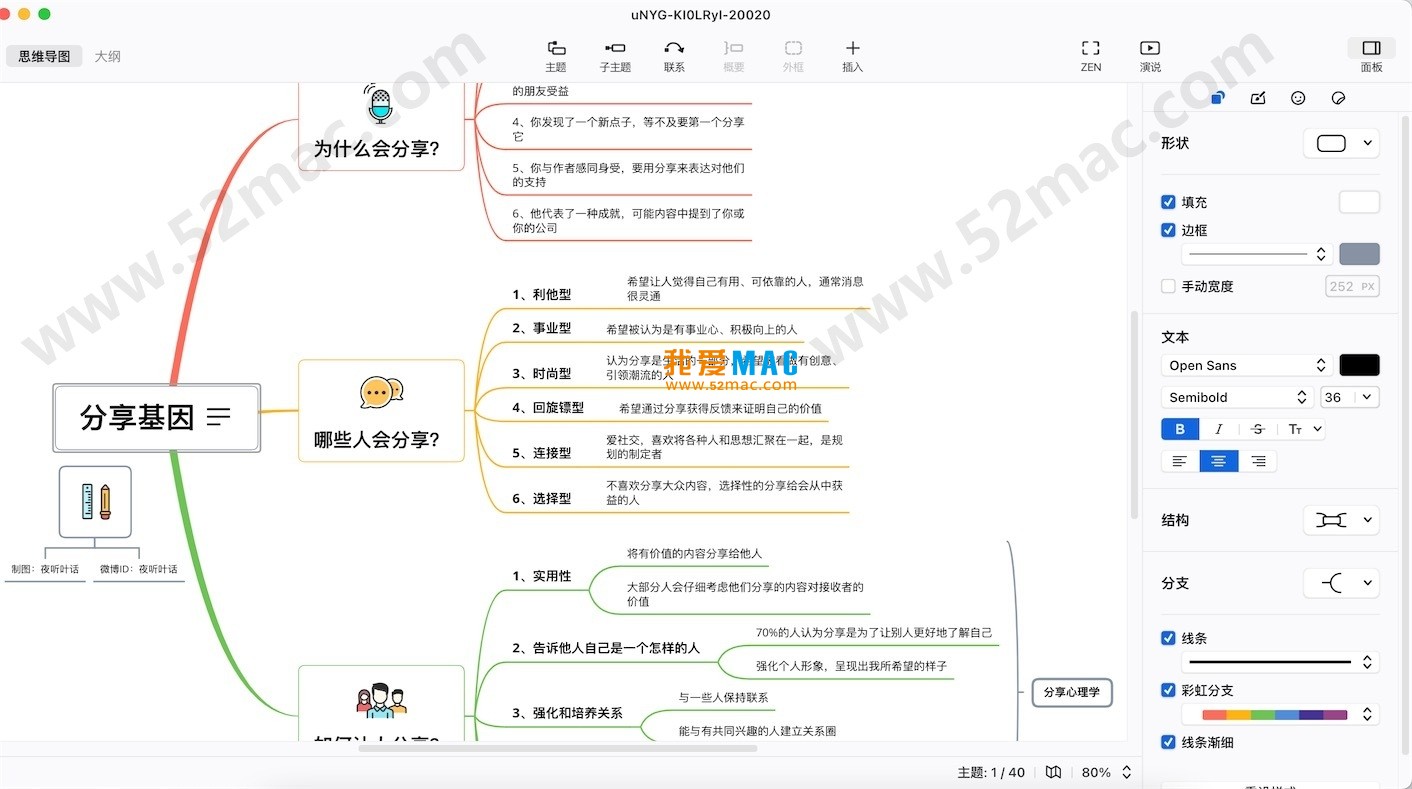Switch to the Mind Map (思维导图) tab

[x=44, y=56]
